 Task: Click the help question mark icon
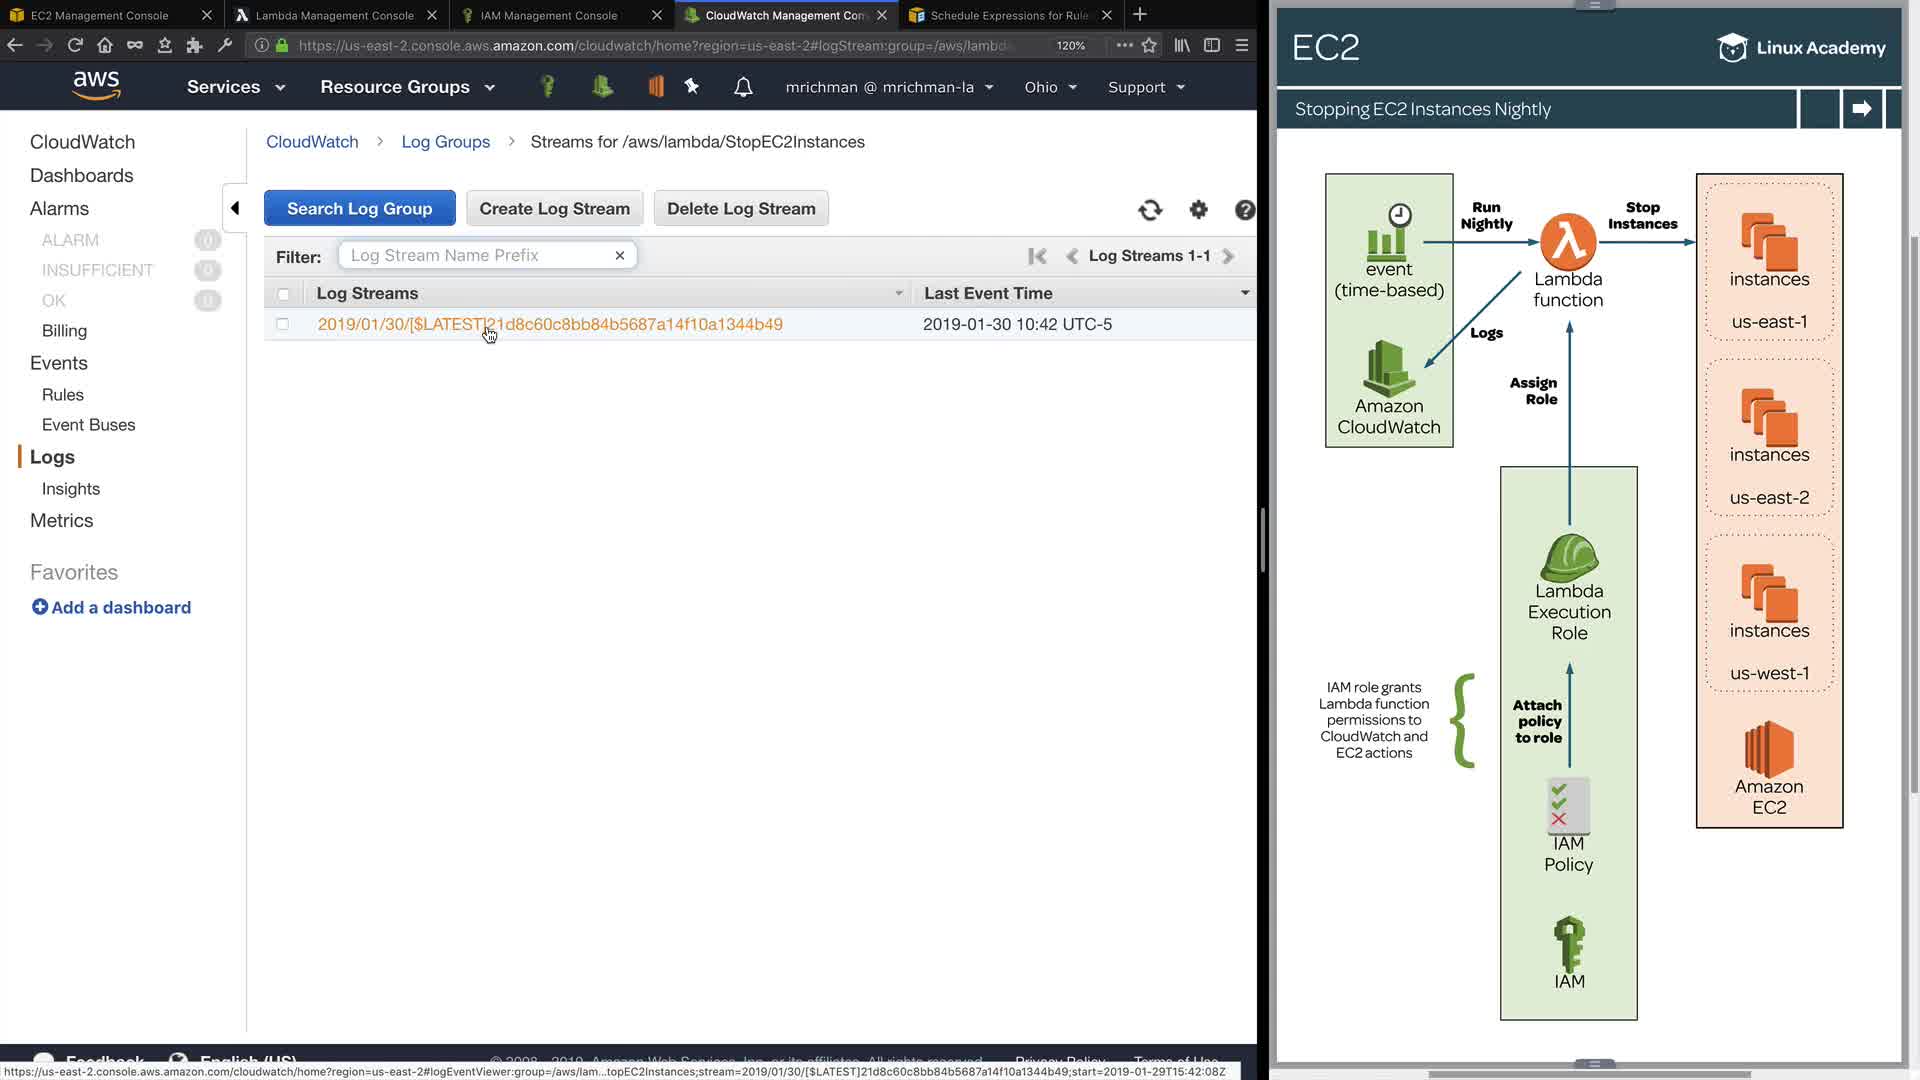(1244, 210)
